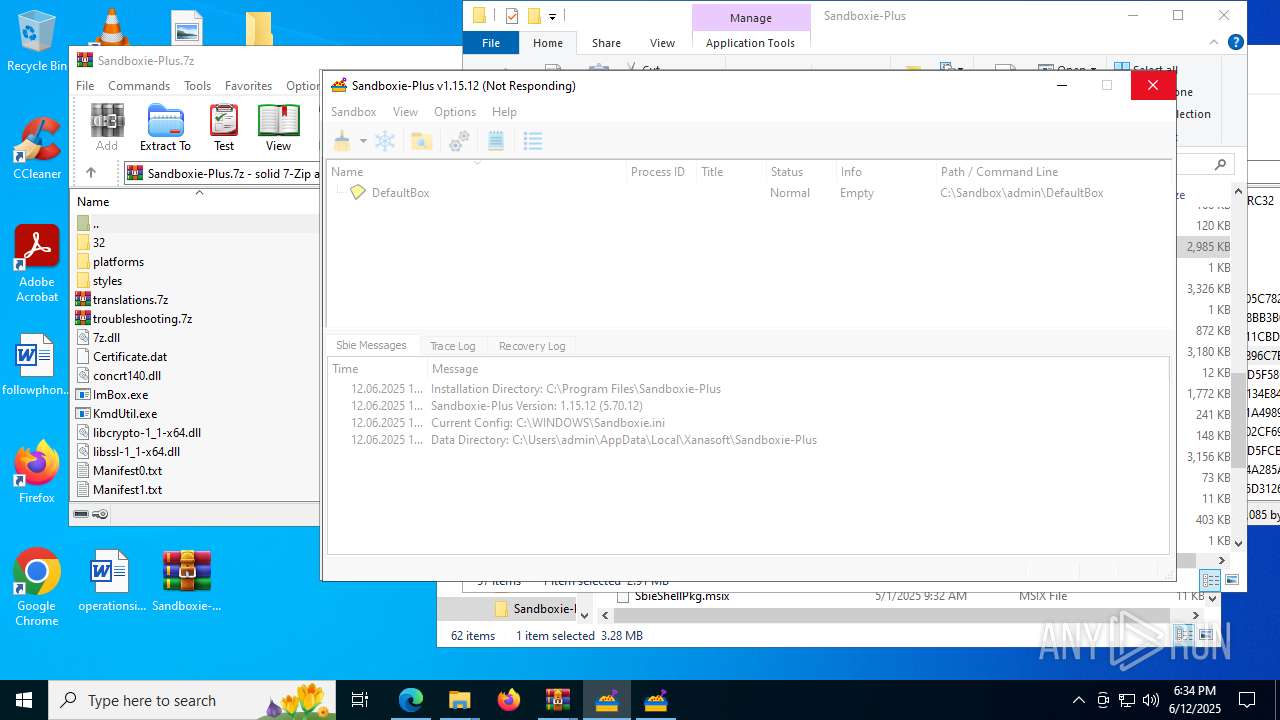Open the Help menu in Sandboxie-Plus
The width and height of the screenshot is (1280, 720).
tap(504, 112)
